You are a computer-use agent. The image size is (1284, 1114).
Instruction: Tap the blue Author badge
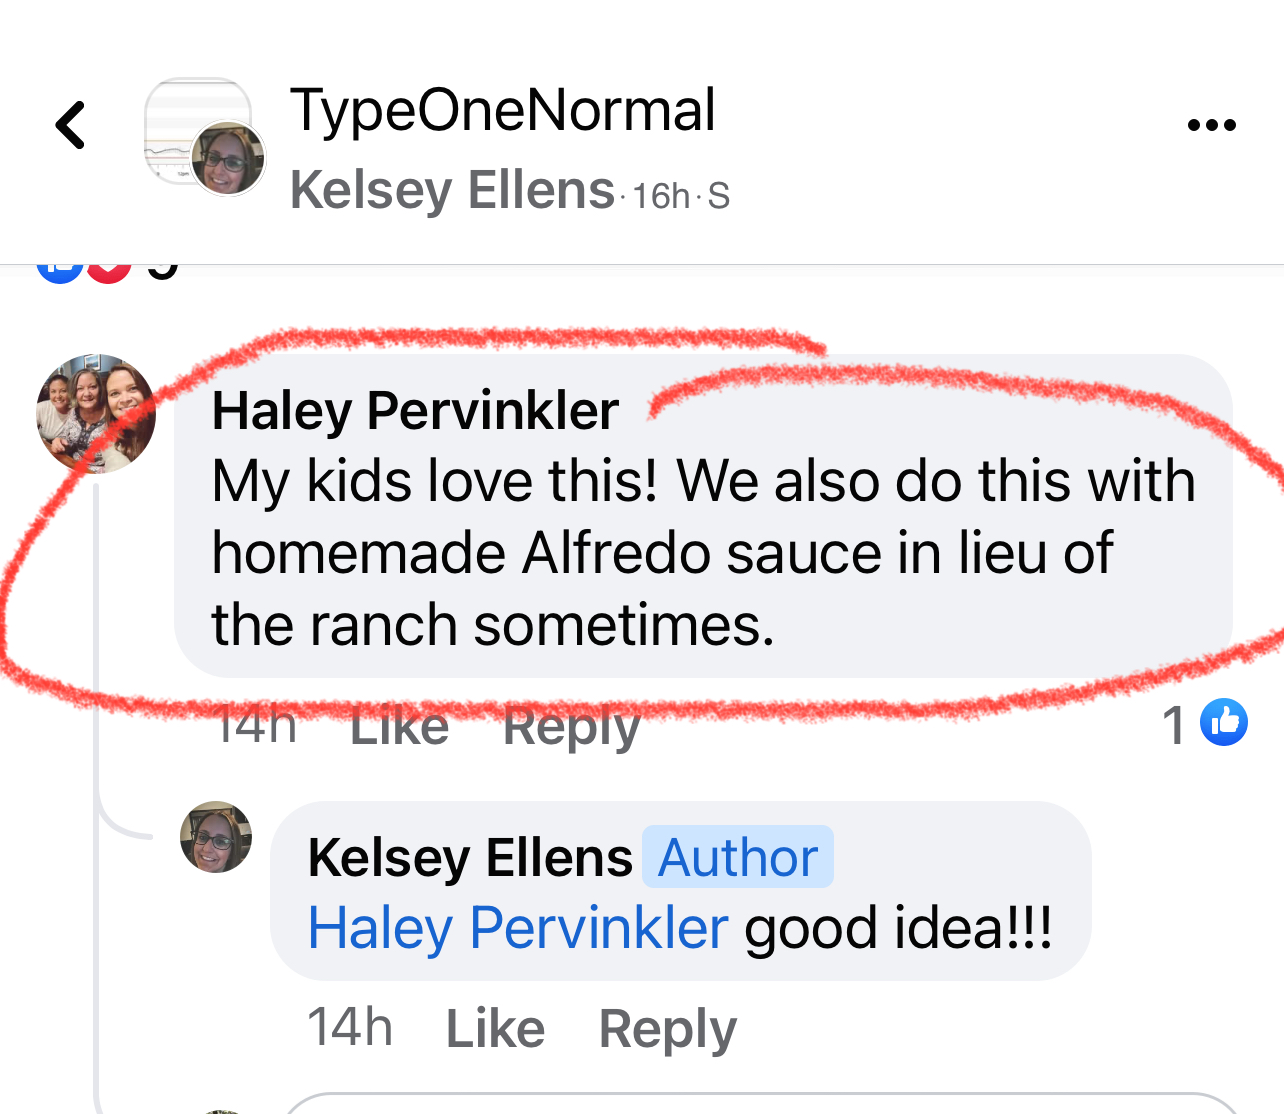coord(738,858)
